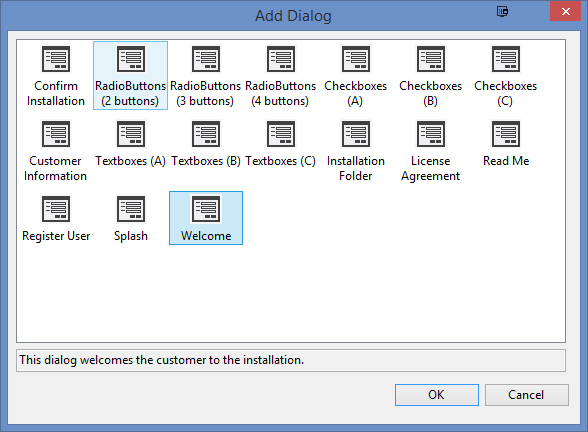Choose Textboxes (B) dialog item

pos(206,143)
